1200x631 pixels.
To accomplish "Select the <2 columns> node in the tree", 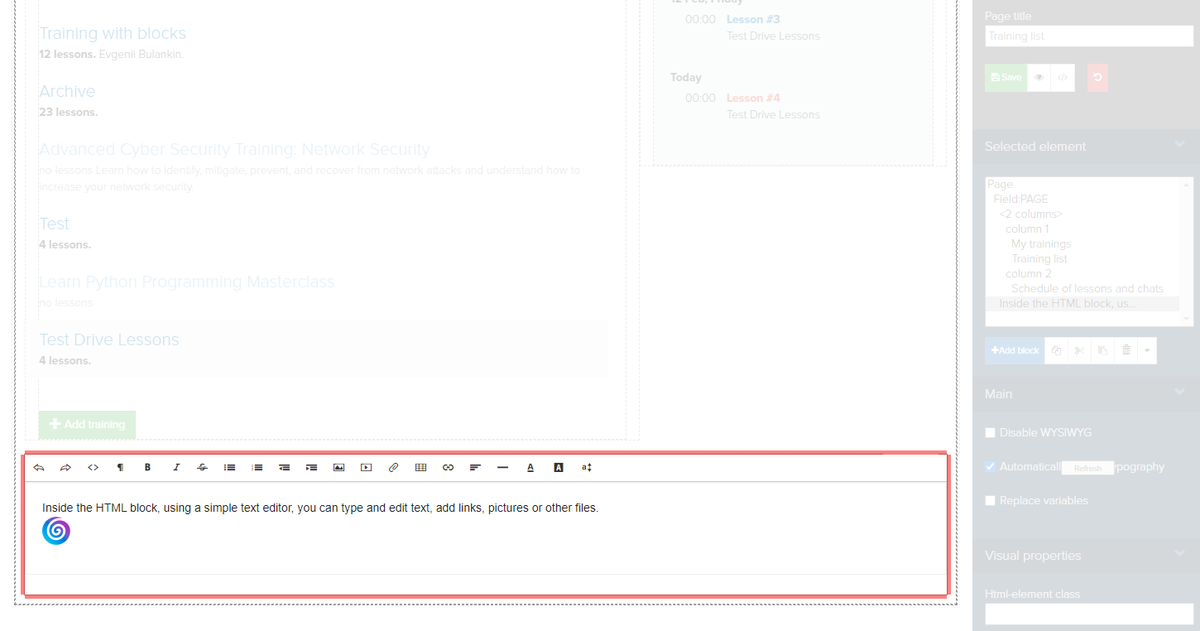I will click(x=1031, y=214).
